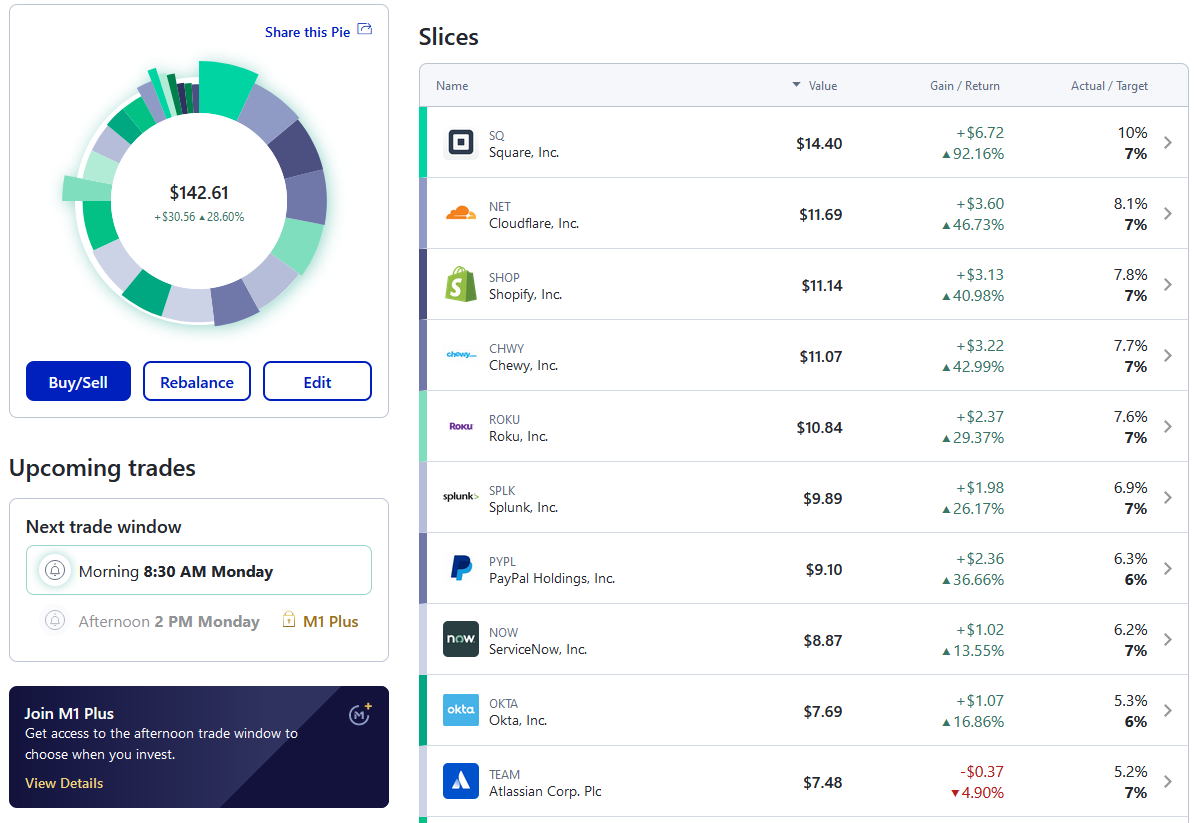Click the Join M1 Plus banner
This screenshot has height=823, width=1197.
click(x=198, y=747)
